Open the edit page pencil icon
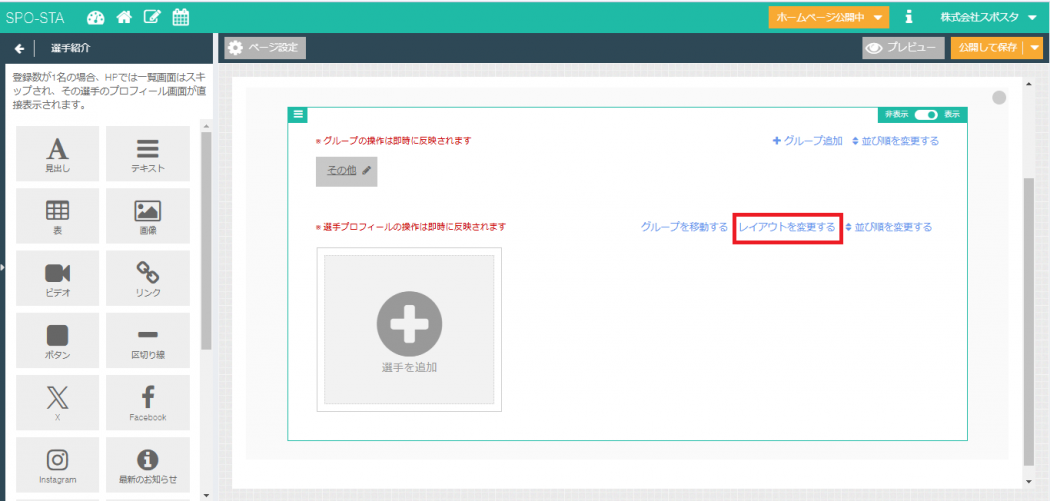1050x501 pixels. [152, 17]
